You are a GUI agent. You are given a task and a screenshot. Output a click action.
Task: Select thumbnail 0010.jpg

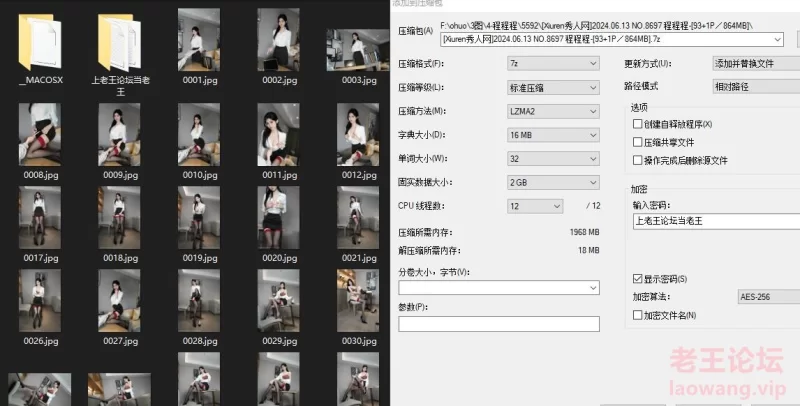(199, 135)
